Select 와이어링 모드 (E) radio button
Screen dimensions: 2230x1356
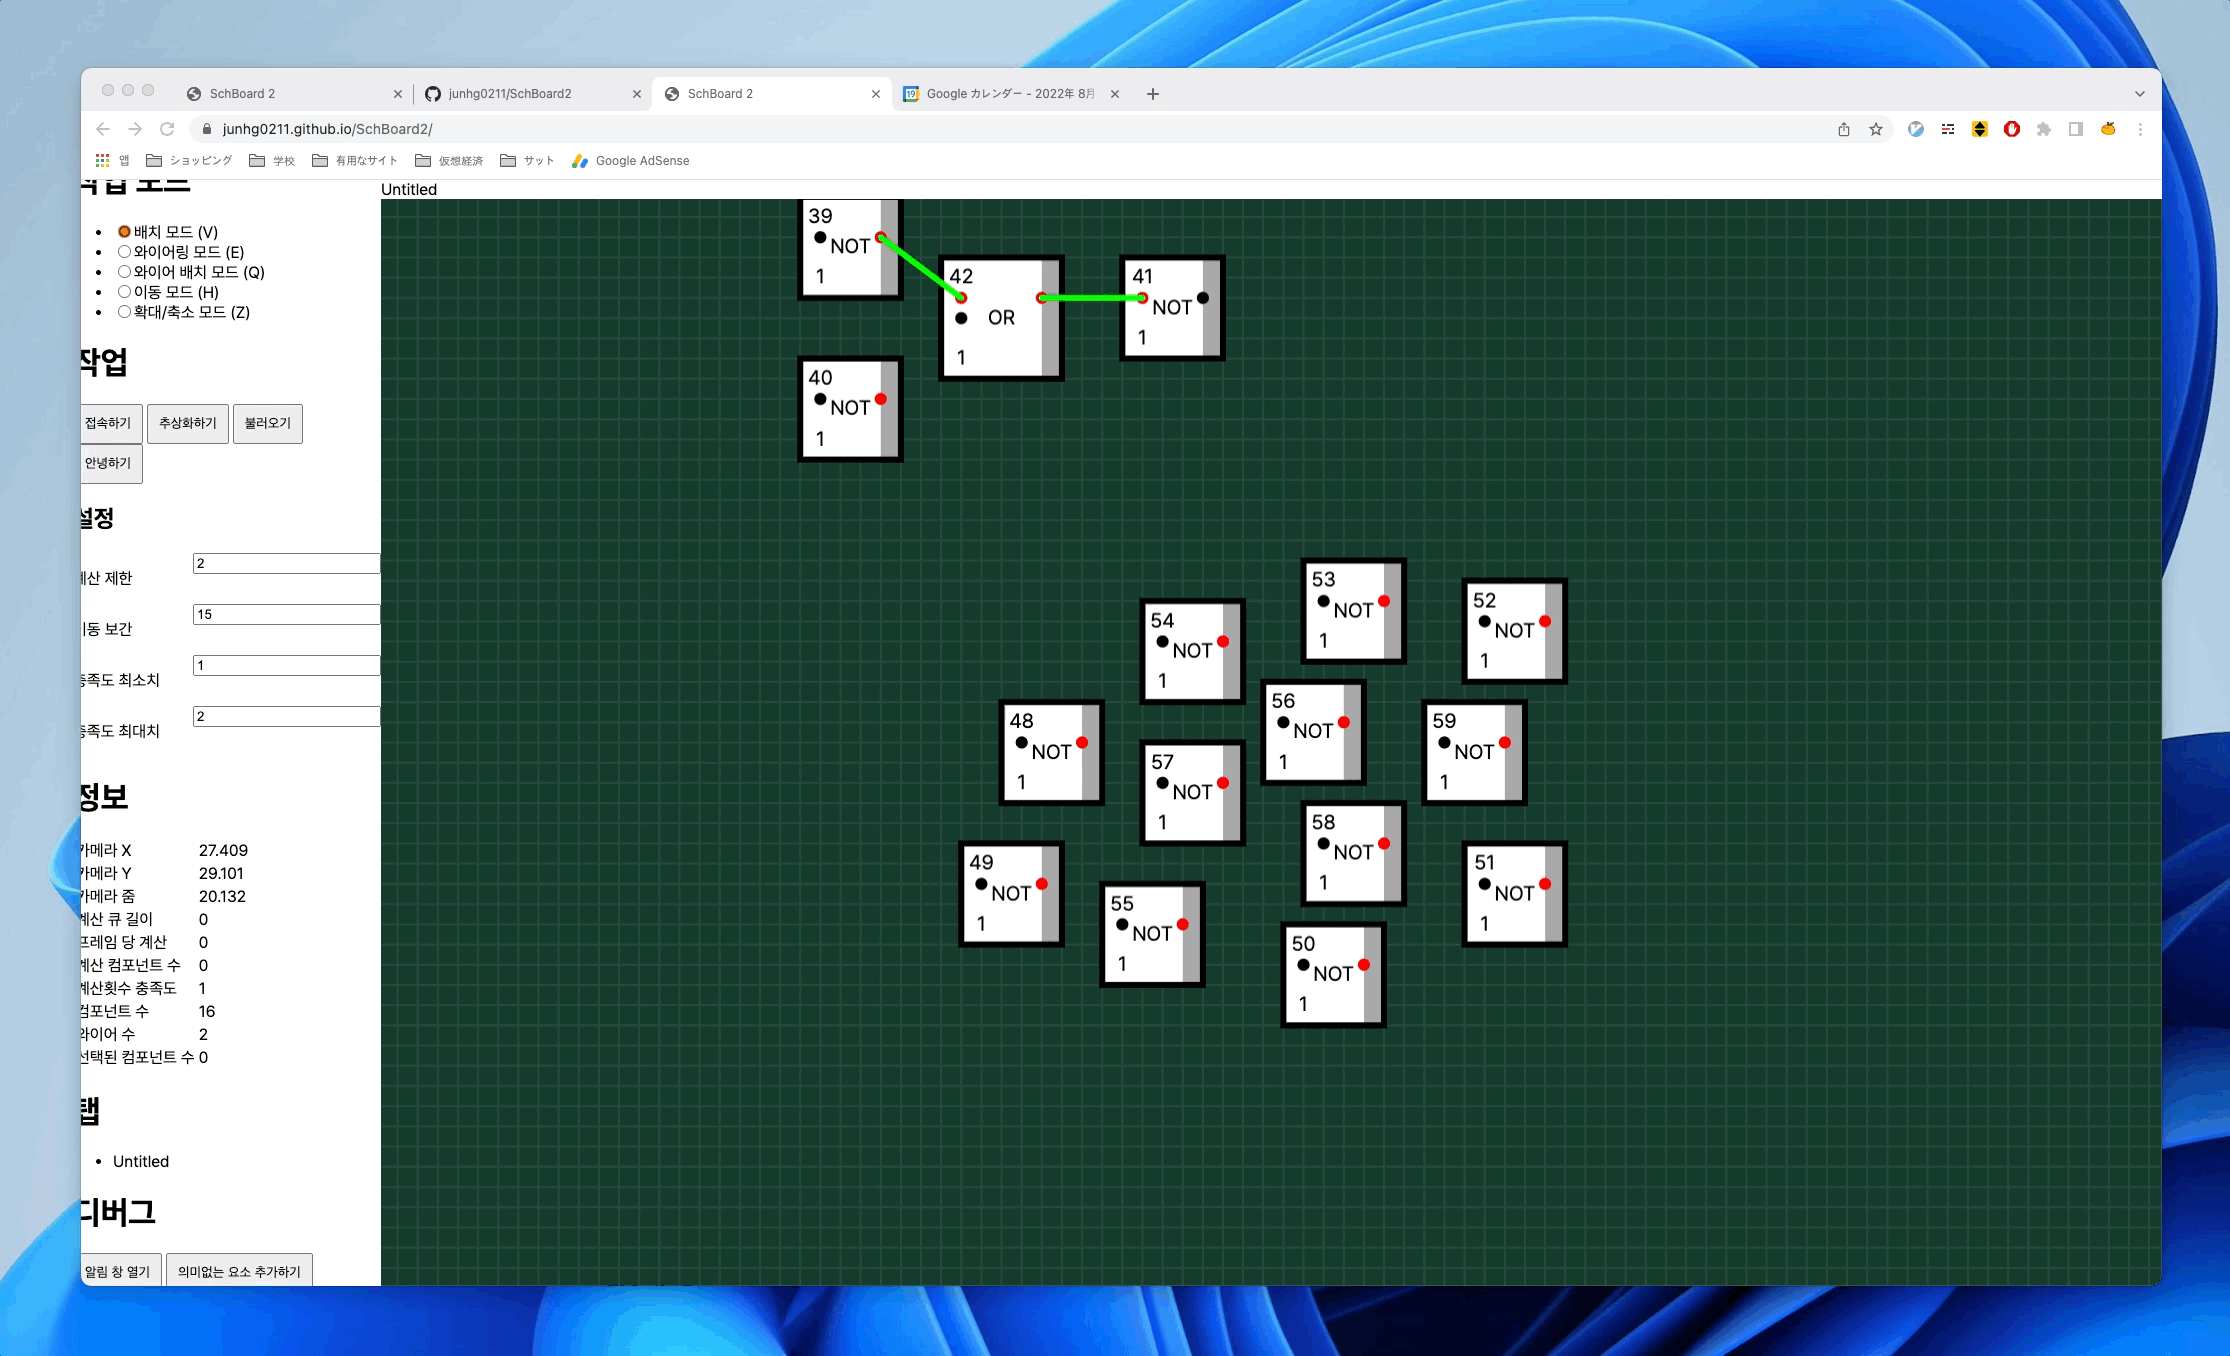click(x=124, y=252)
